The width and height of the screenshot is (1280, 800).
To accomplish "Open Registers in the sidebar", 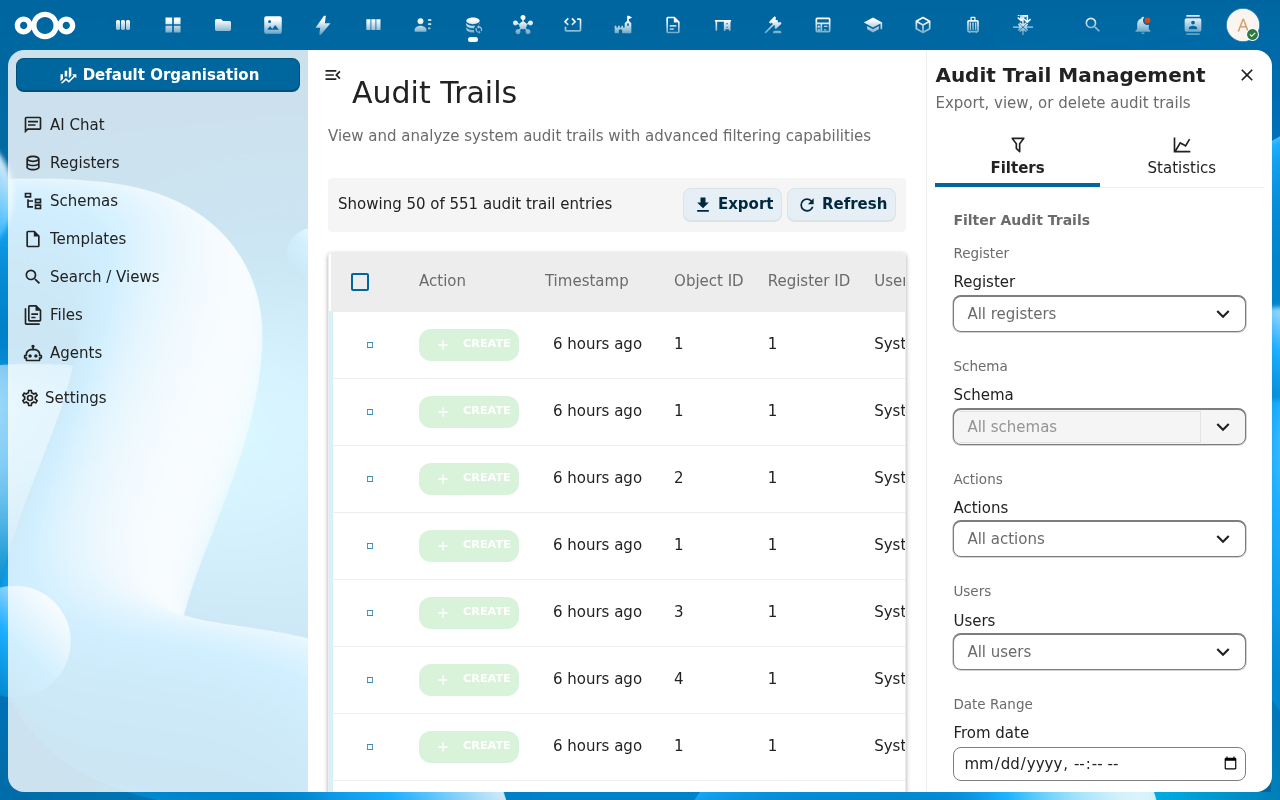I will (x=160, y=163).
